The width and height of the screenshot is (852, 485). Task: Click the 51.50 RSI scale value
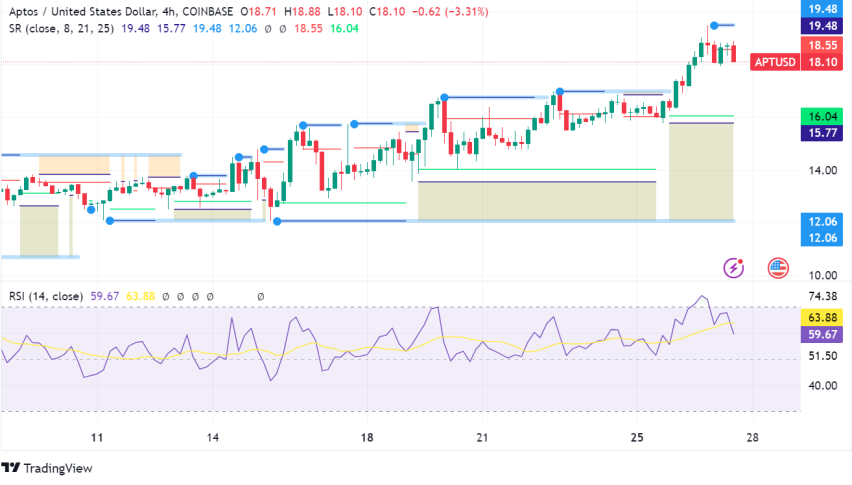pyautogui.click(x=823, y=356)
